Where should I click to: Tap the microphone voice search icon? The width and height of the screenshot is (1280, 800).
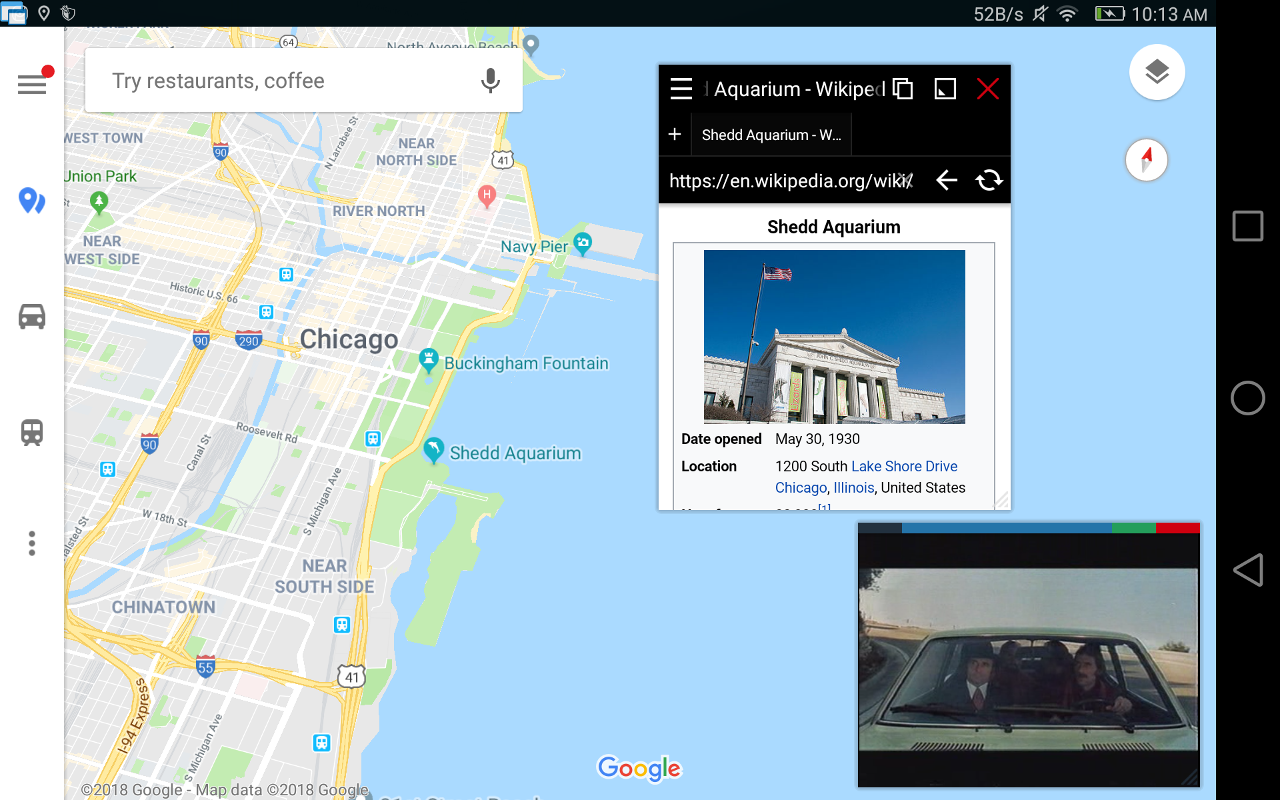(x=490, y=81)
